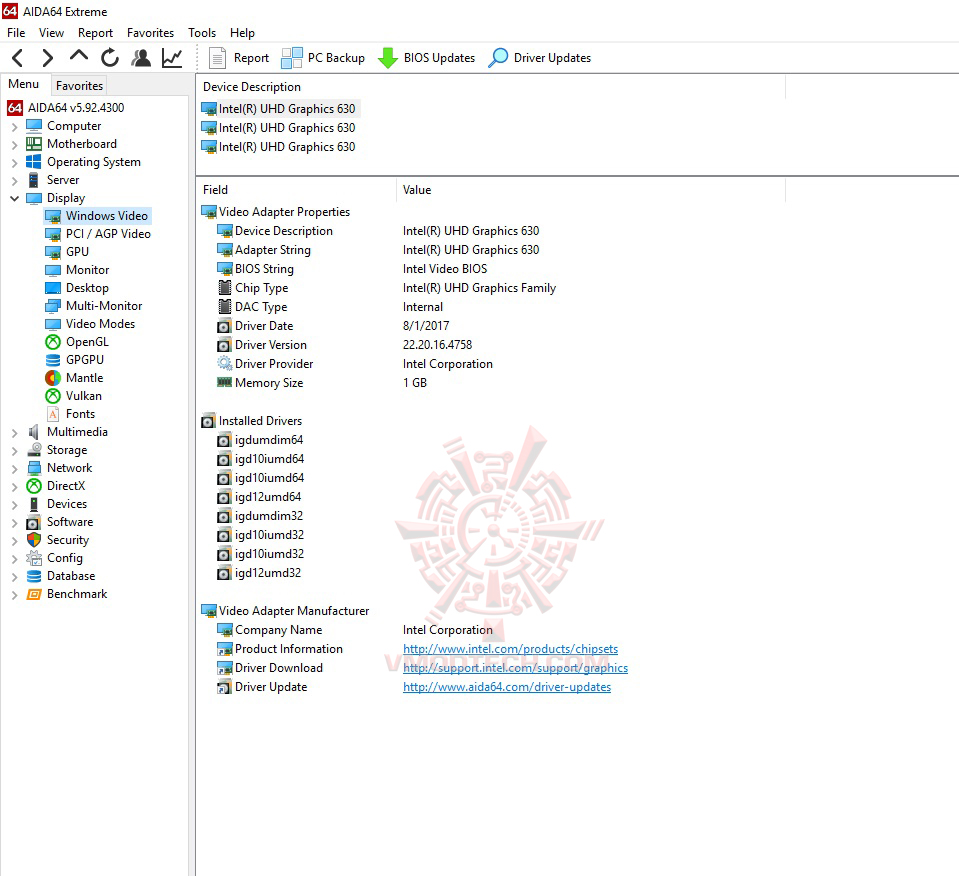This screenshot has width=959, height=876.
Task: Expand the Motherboard tree node
Action: click(x=14, y=145)
